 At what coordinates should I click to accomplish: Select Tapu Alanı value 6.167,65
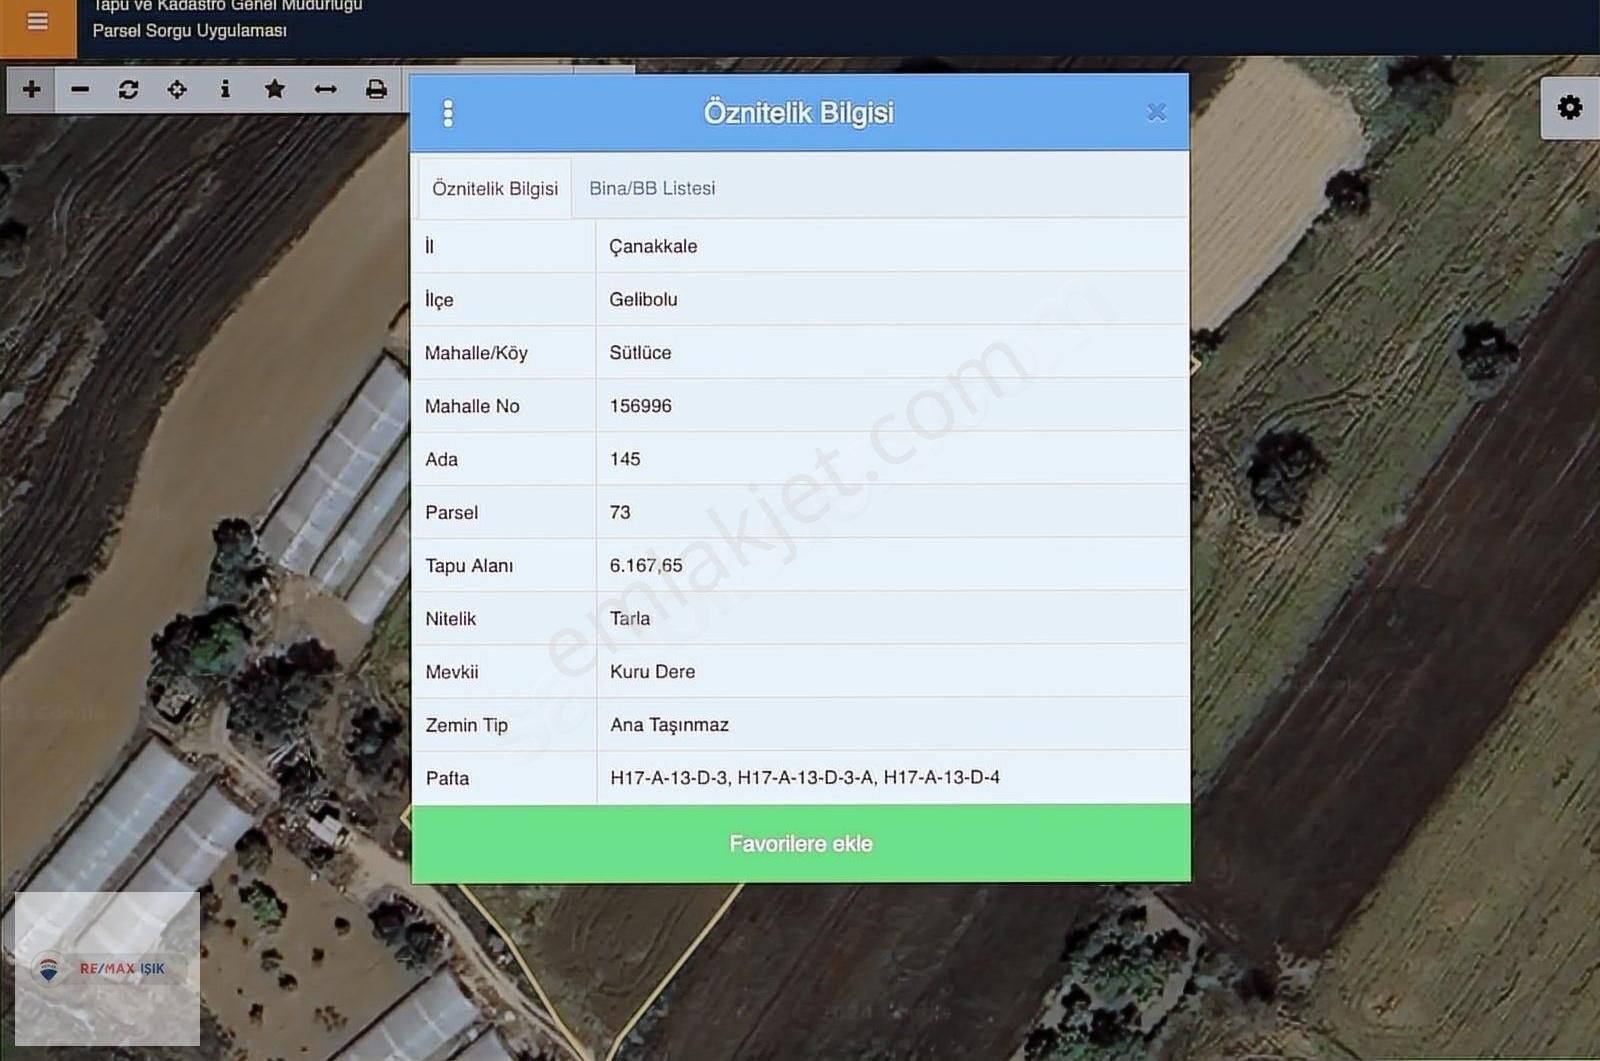point(646,565)
